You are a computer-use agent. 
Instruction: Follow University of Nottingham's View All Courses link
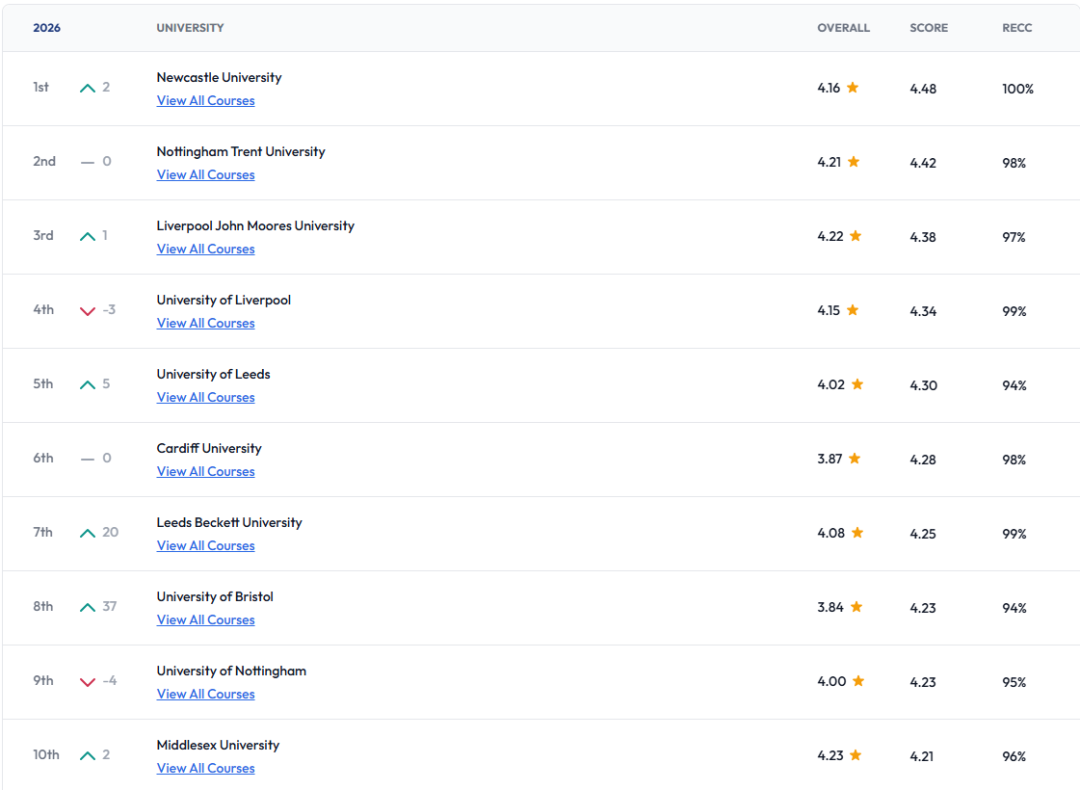205,694
